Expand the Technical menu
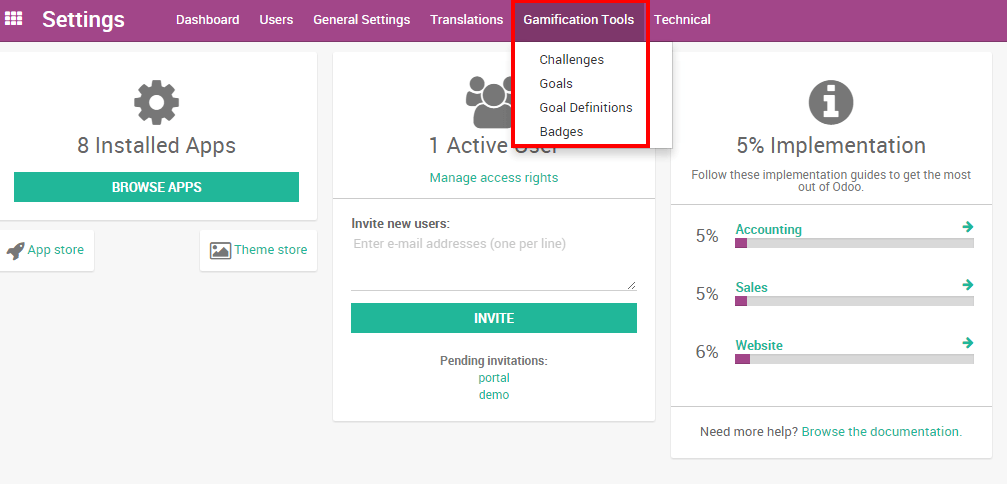 [682, 20]
